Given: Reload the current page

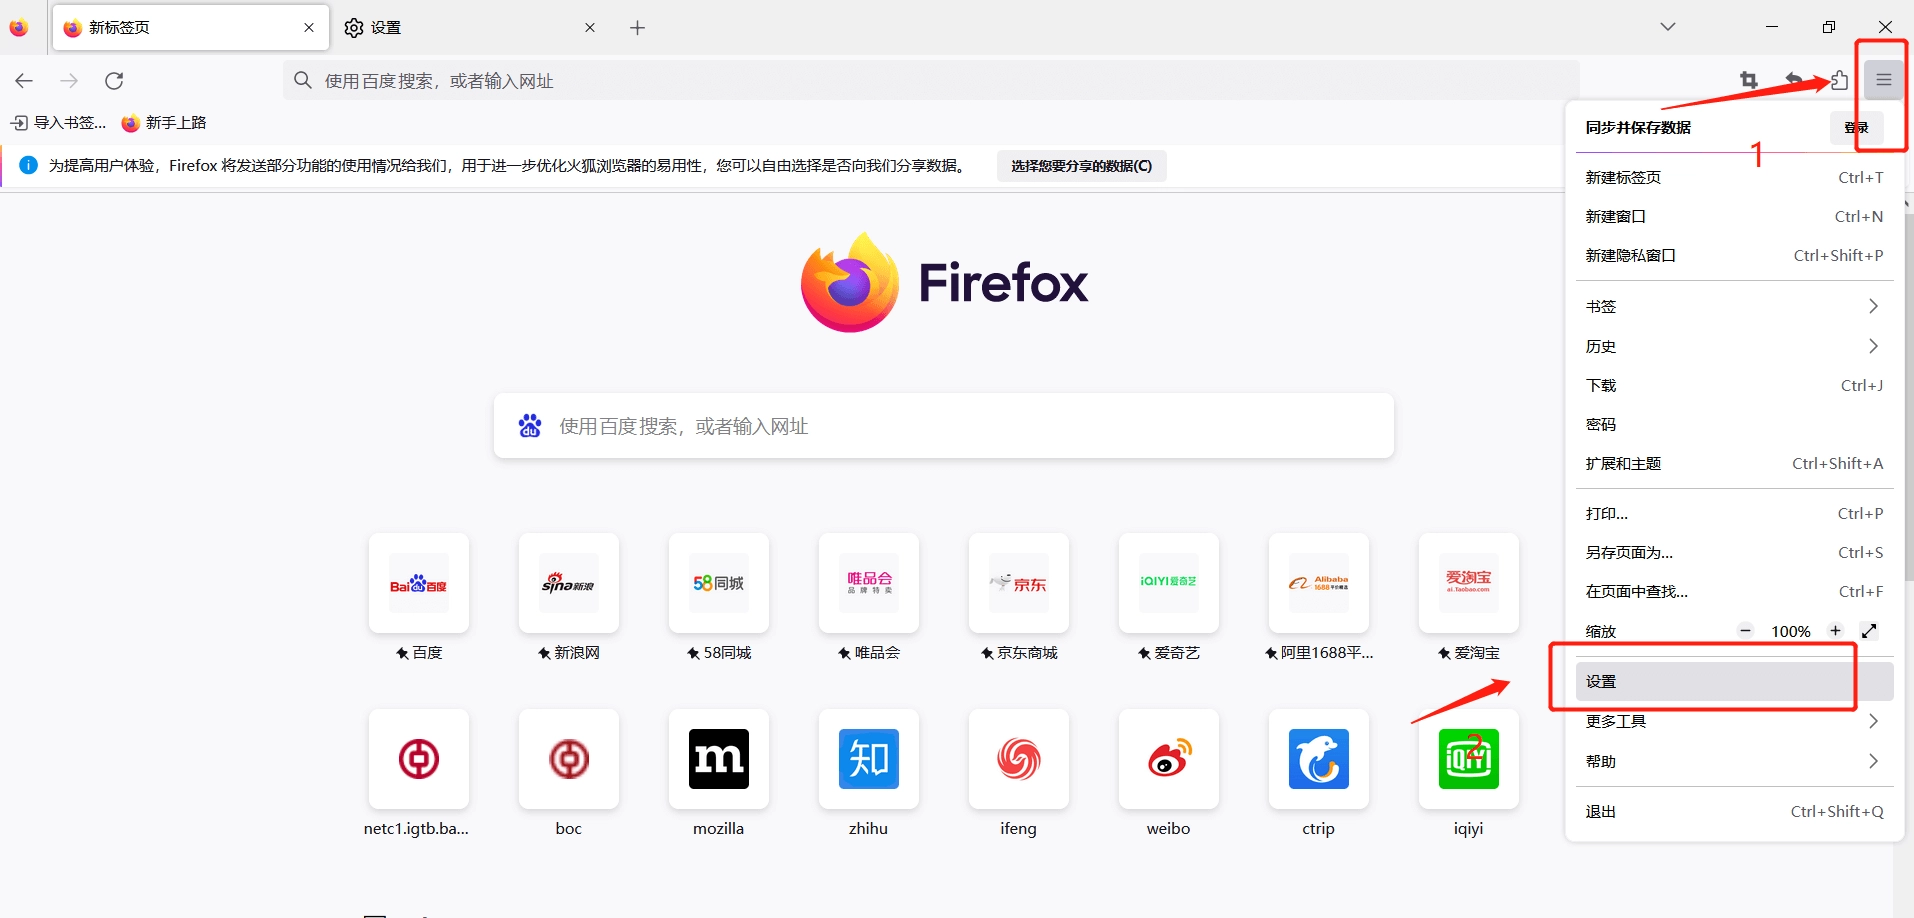Looking at the screenshot, I should (x=114, y=80).
